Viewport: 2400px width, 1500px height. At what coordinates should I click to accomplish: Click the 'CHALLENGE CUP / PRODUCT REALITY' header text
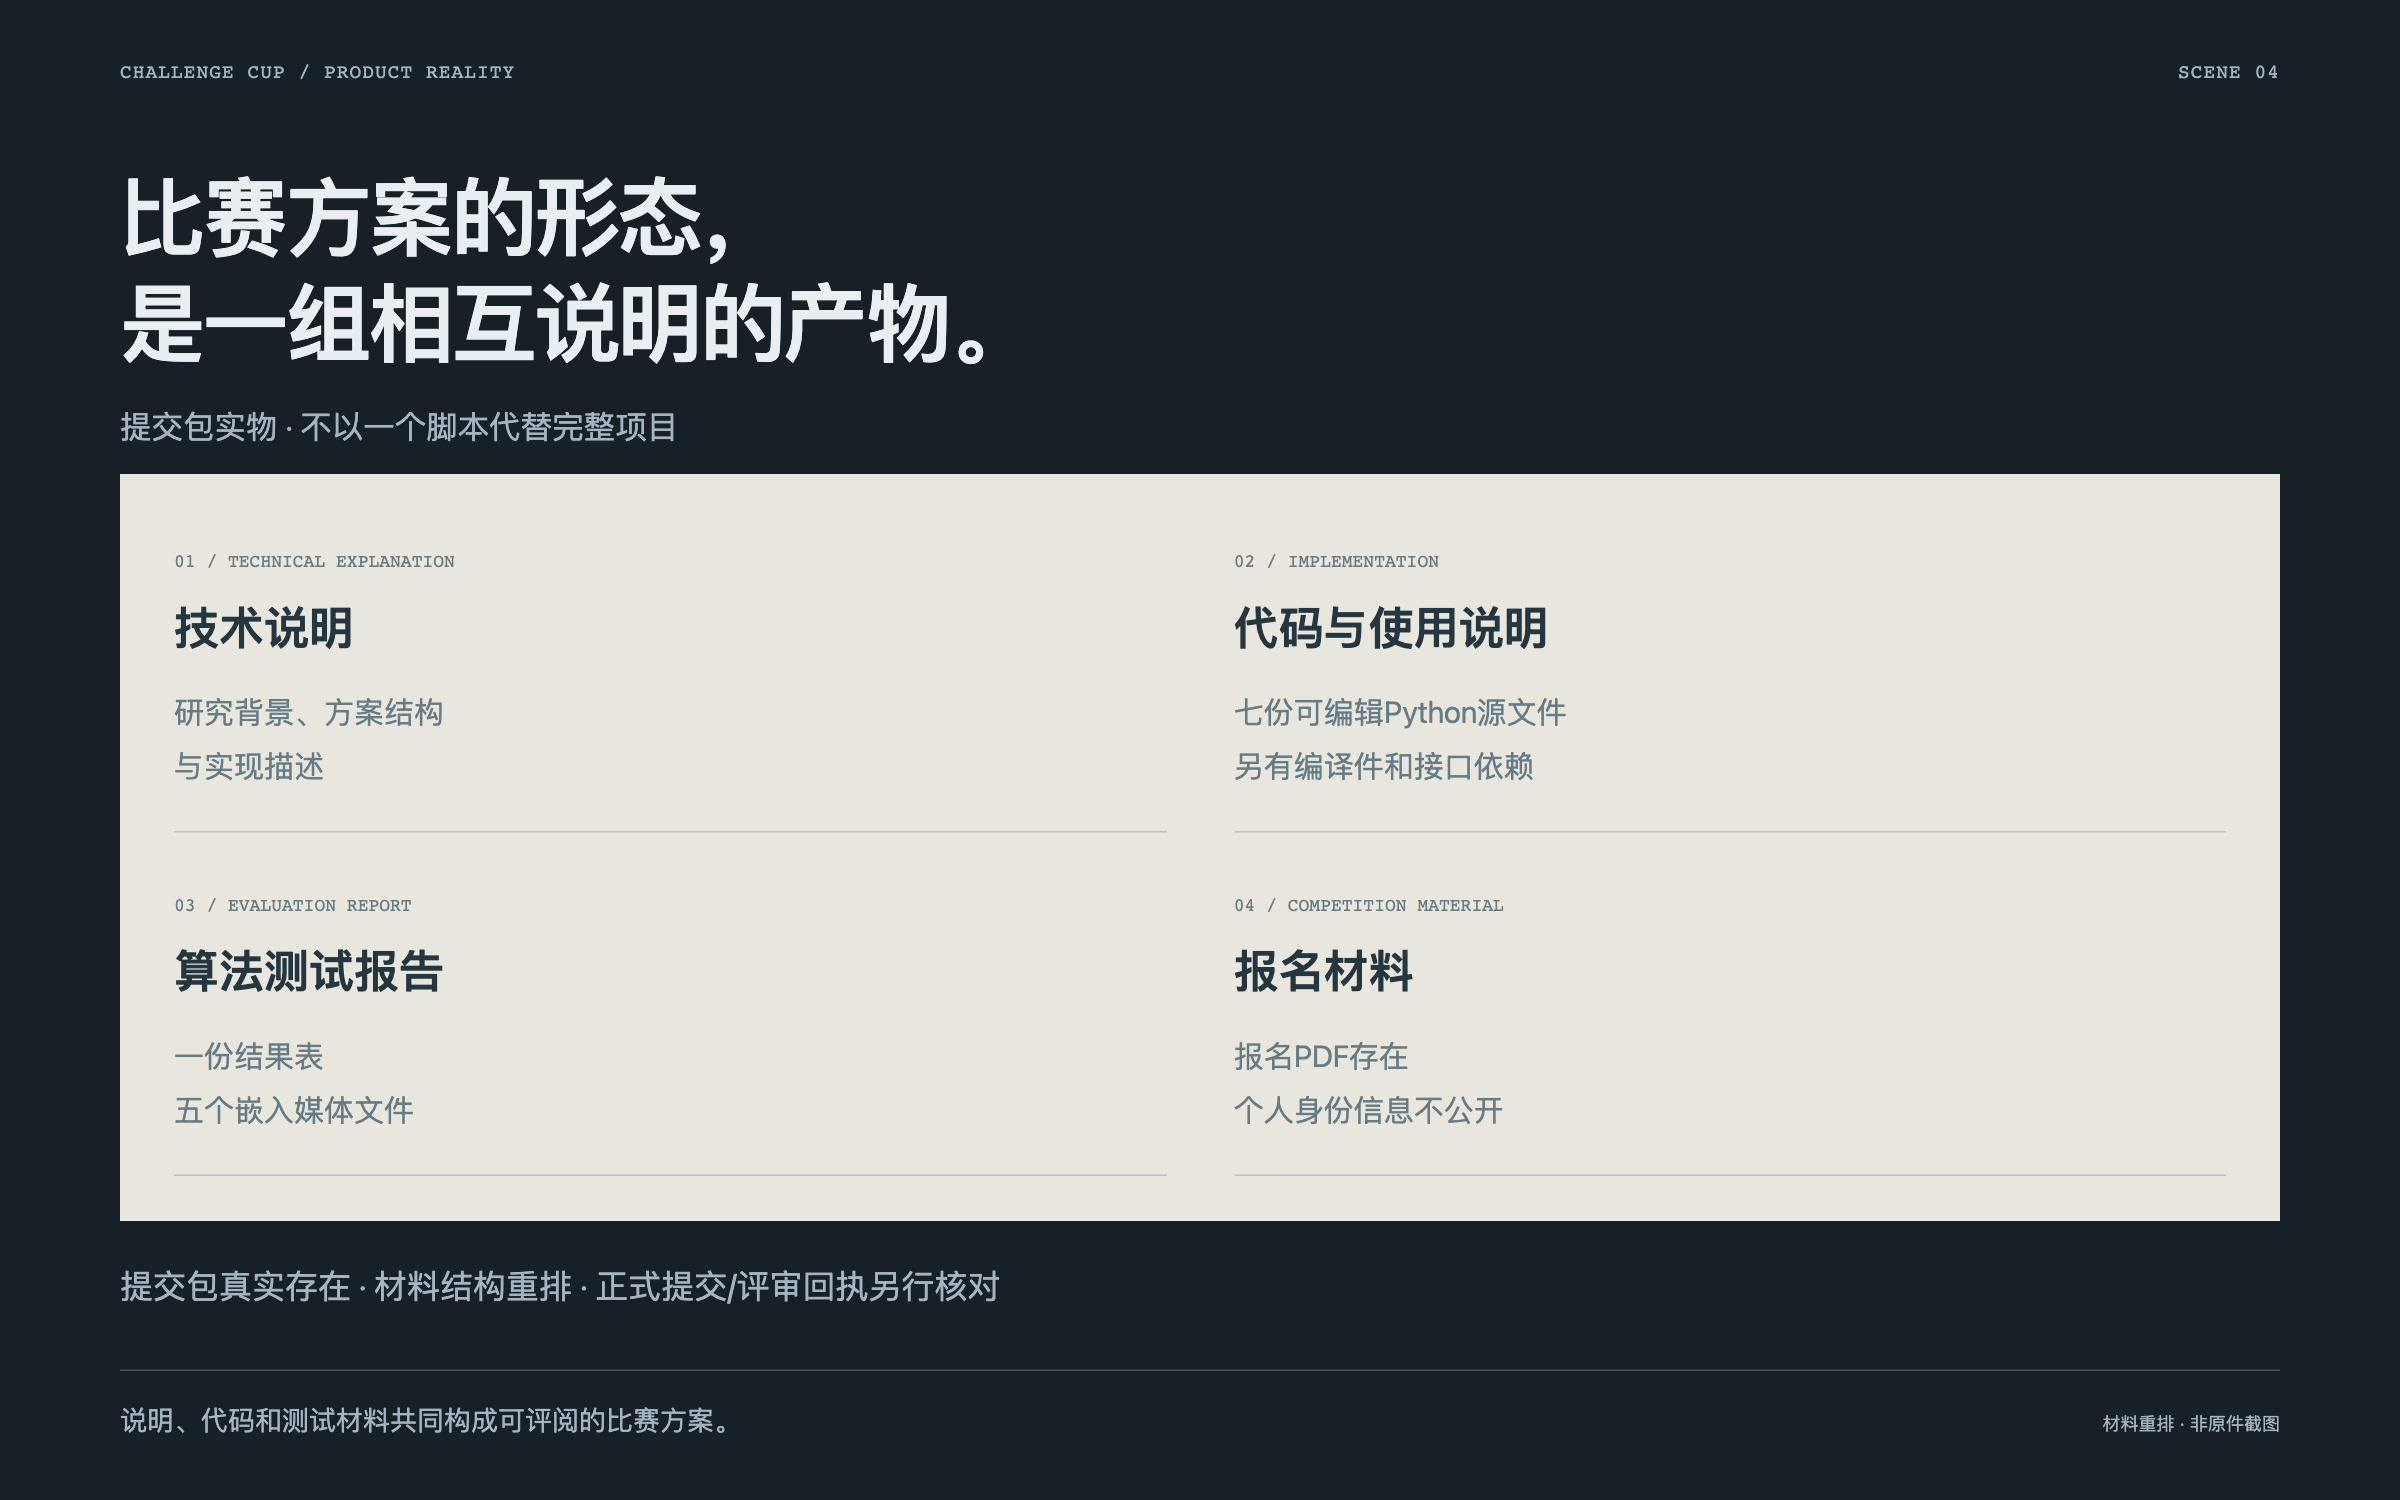tap(317, 72)
